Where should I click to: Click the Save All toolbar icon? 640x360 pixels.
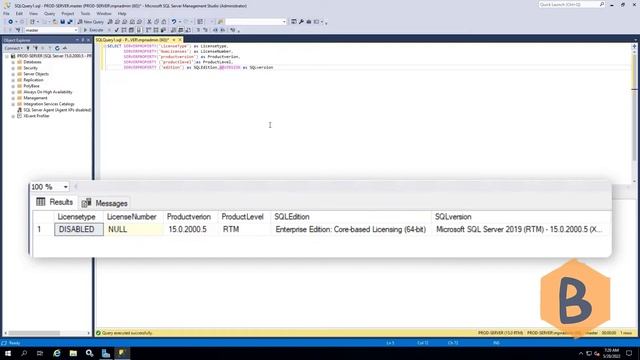coord(70,22)
